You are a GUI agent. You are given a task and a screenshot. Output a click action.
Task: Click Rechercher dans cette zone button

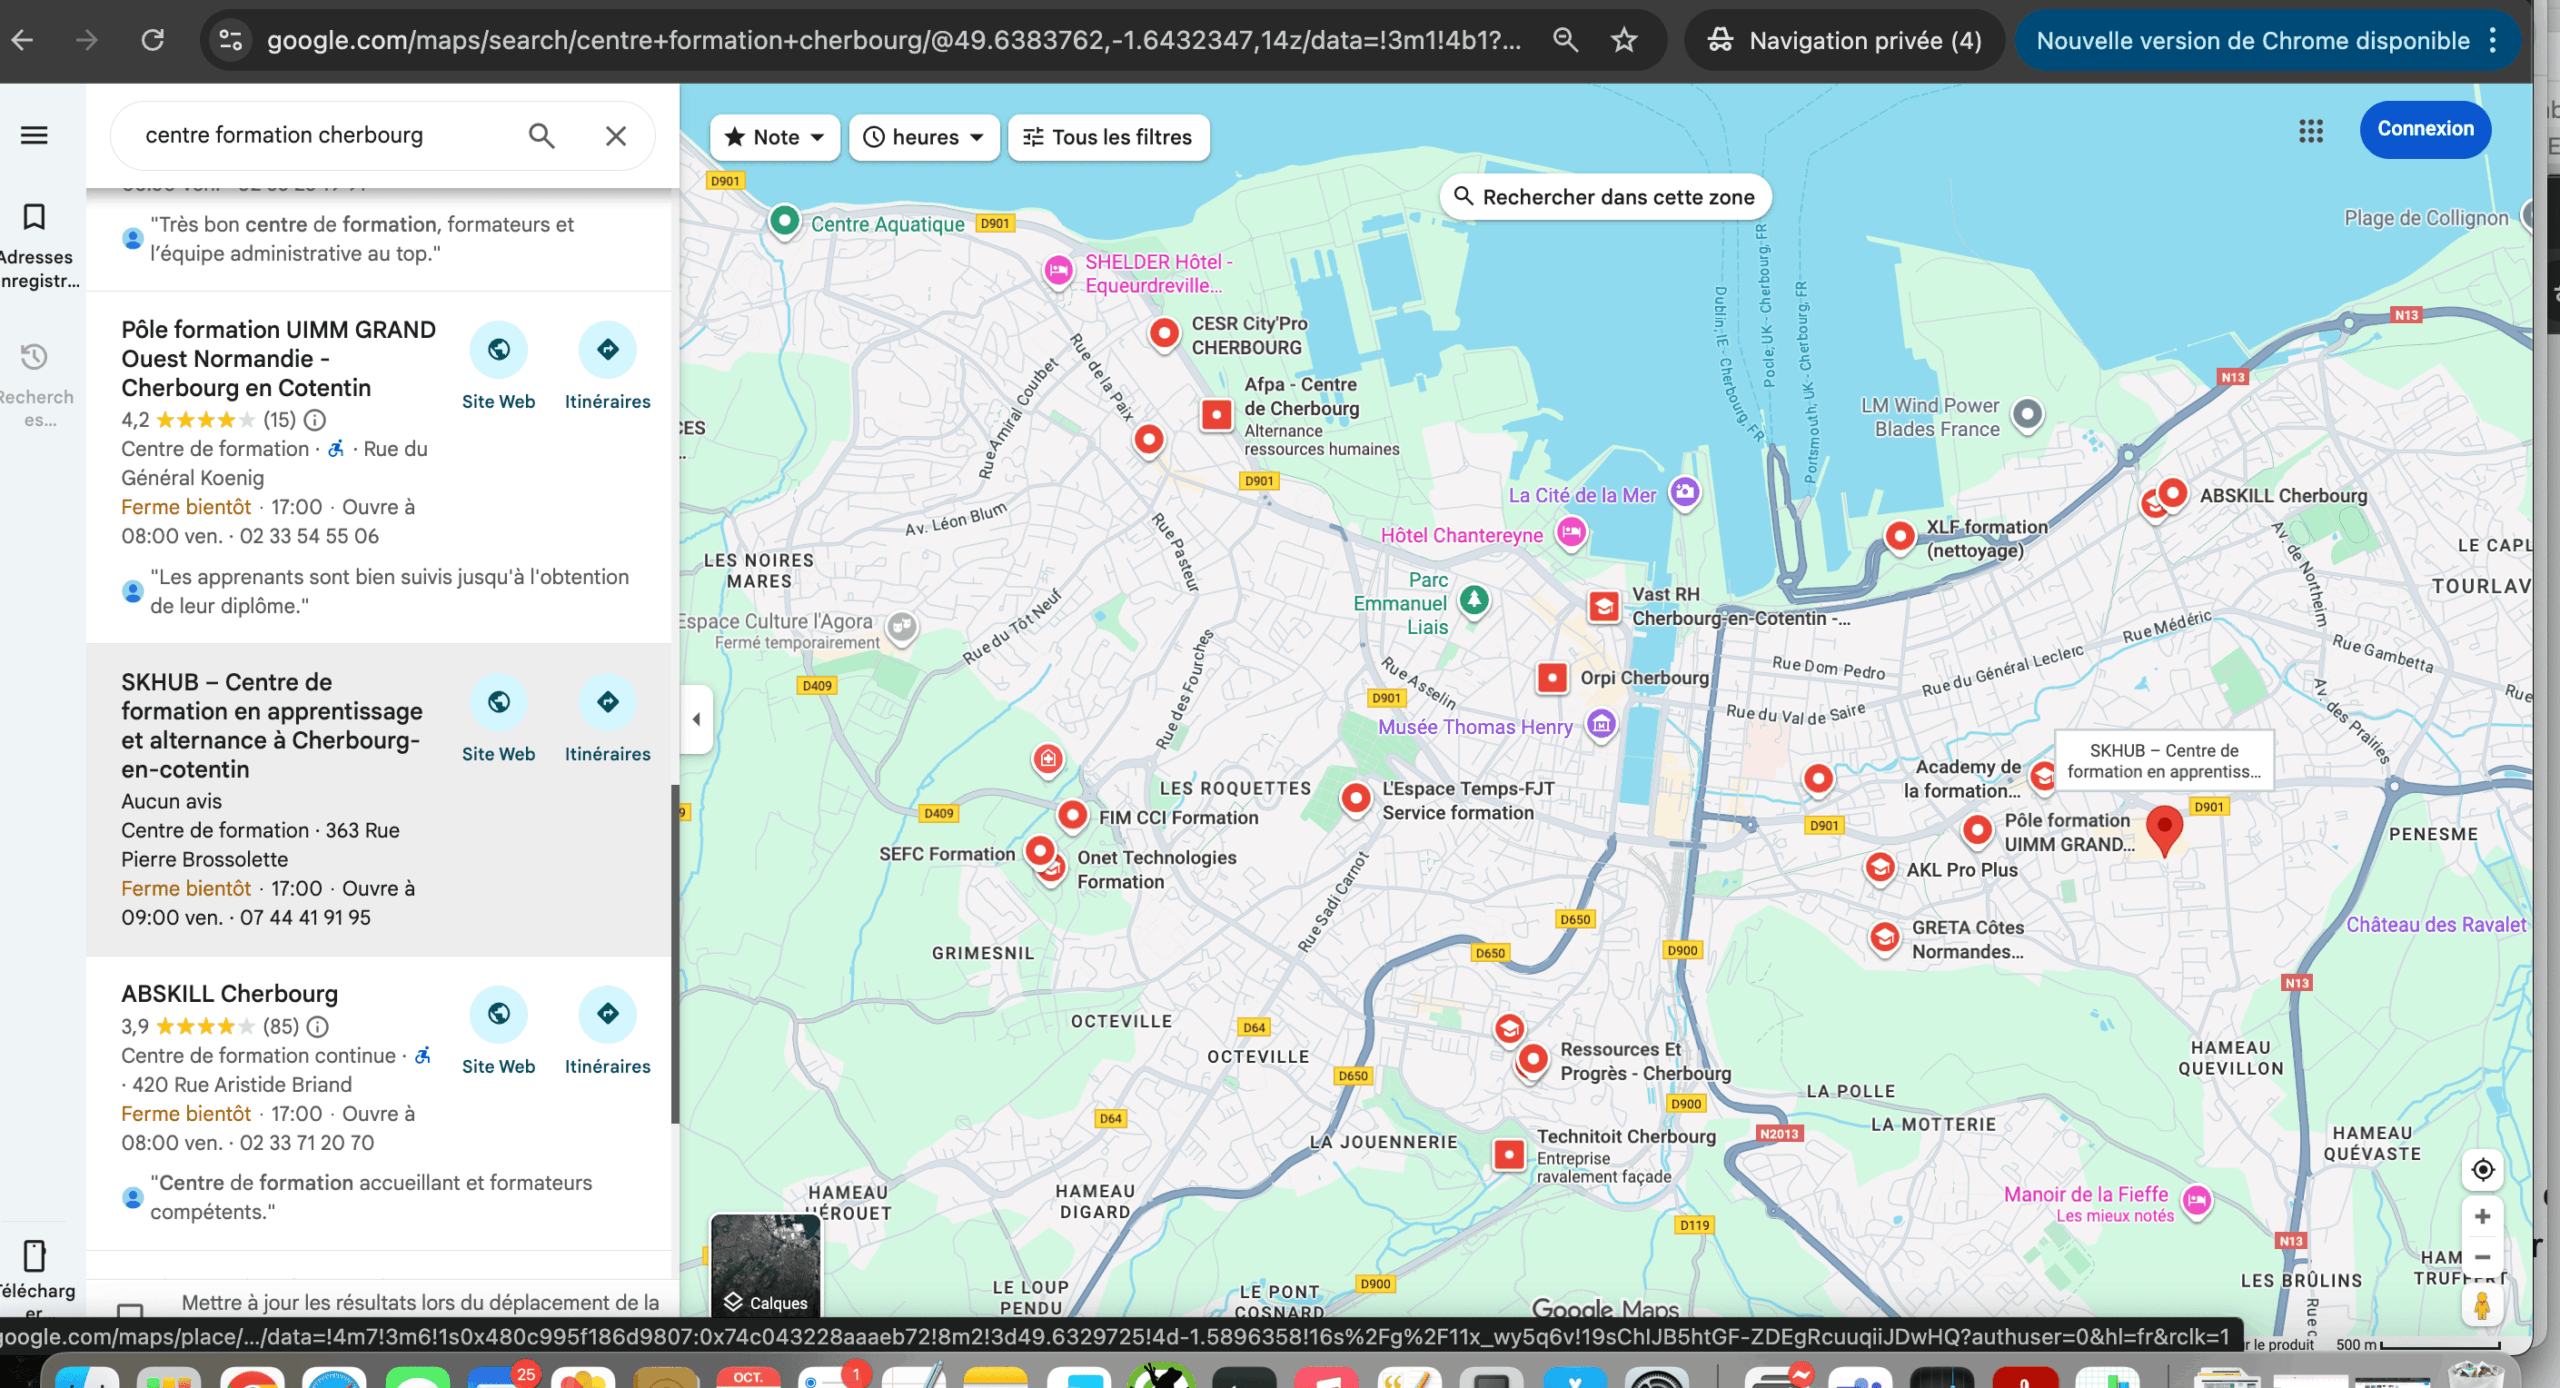1605,197
